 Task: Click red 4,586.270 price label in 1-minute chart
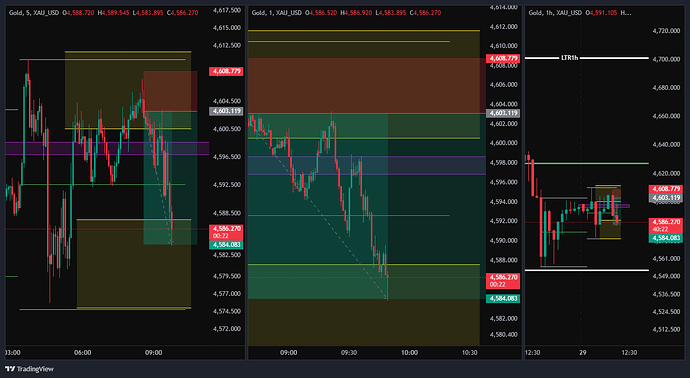[x=503, y=281]
